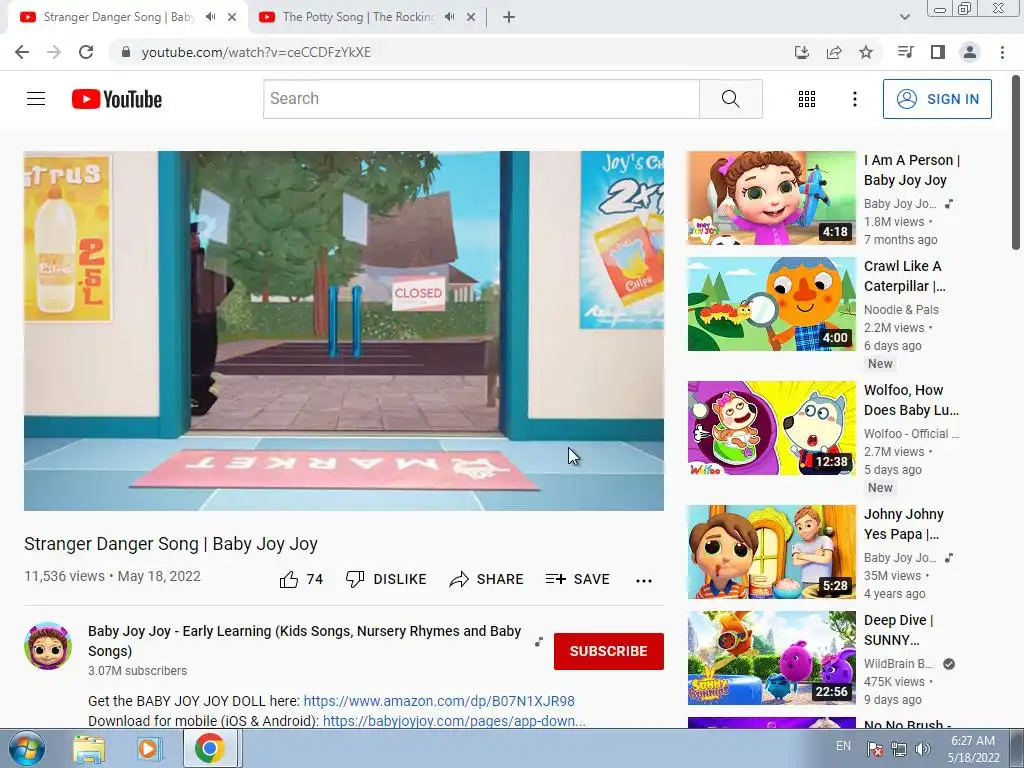The image size is (1024, 768).
Task: Click the taskbar clock date
Action: [x=973, y=749]
